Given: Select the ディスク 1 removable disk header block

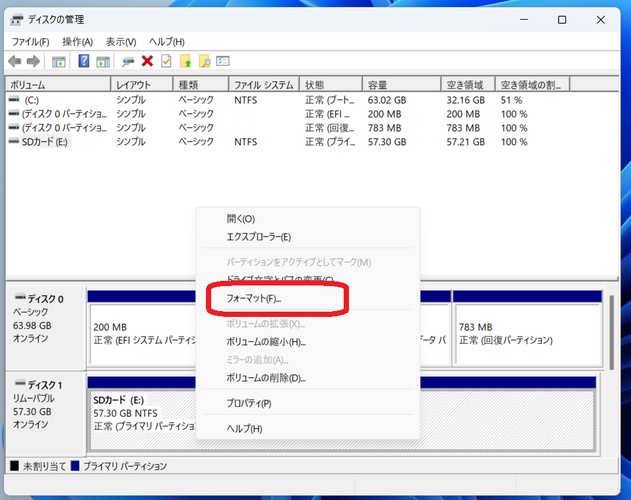Looking at the screenshot, I should point(45,414).
